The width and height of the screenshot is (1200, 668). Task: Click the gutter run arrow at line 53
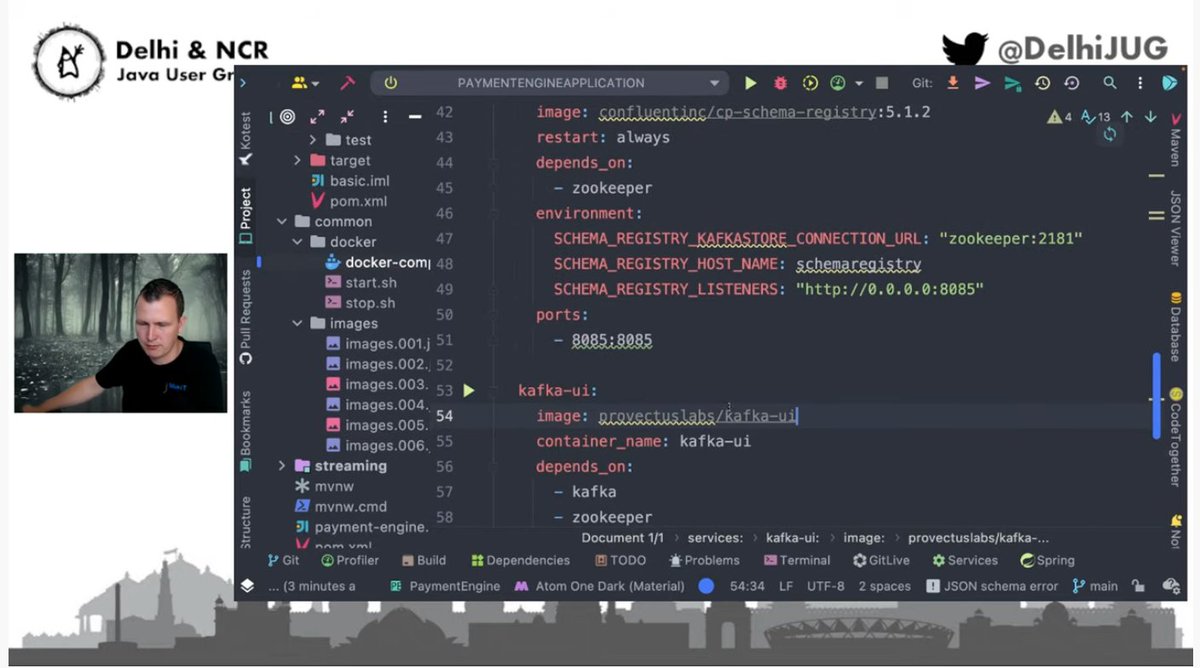click(469, 391)
